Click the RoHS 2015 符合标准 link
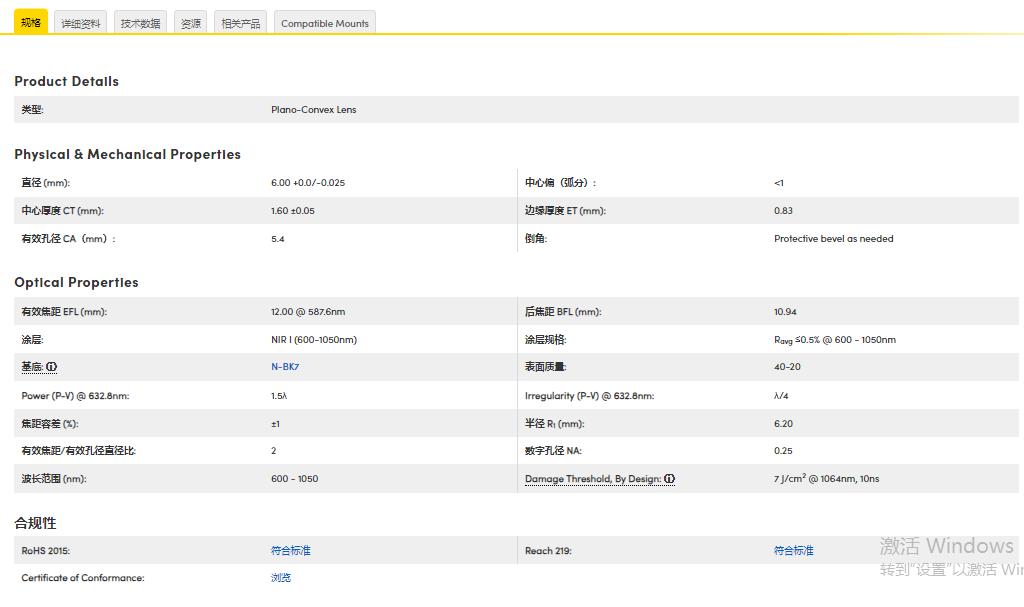The width and height of the screenshot is (1024, 607). click(x=291, y=551)
